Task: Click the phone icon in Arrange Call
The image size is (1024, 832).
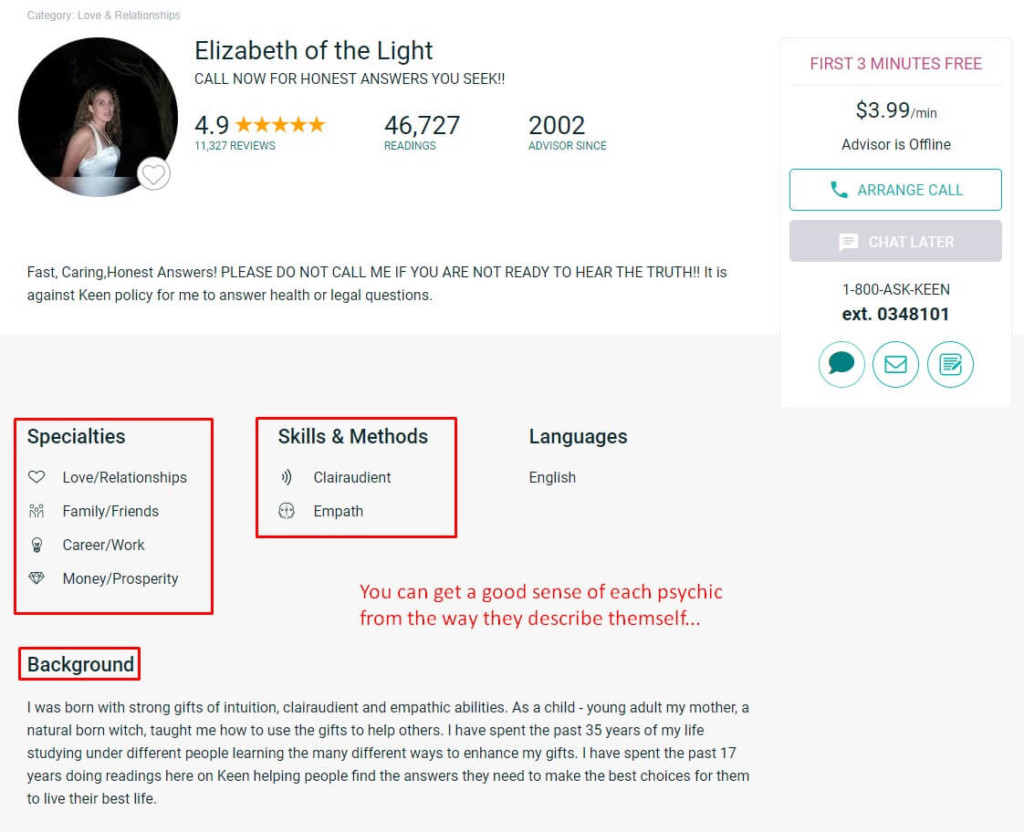Action: (x=839, y=190)
